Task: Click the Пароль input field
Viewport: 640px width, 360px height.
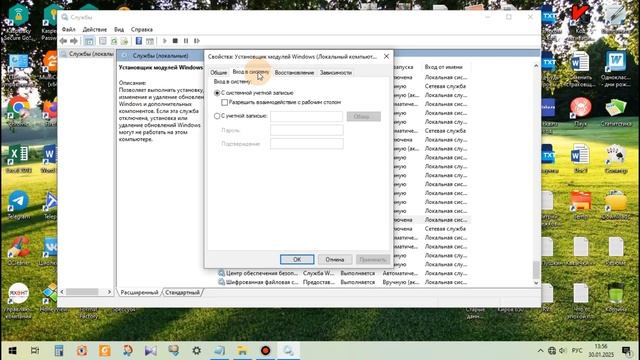Action: pyautogui.click(x=307, y=130)
